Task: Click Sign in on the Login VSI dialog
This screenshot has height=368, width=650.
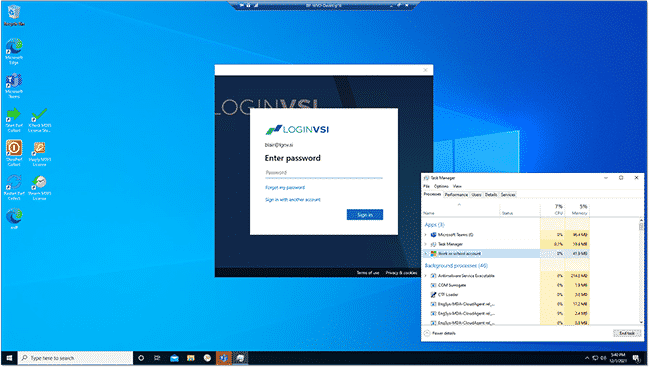Action: [365, 215]
